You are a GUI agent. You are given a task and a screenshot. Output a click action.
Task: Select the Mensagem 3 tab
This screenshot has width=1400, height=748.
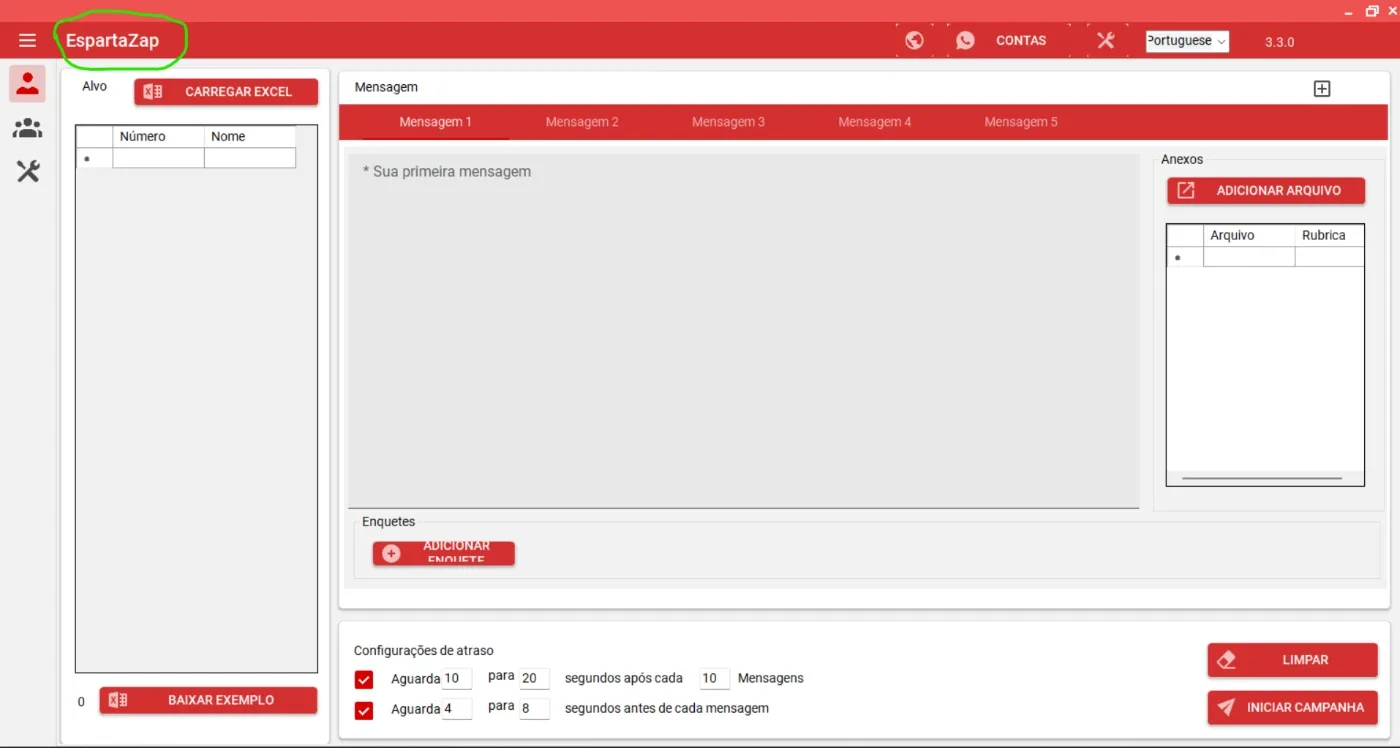tap(728, 122)
